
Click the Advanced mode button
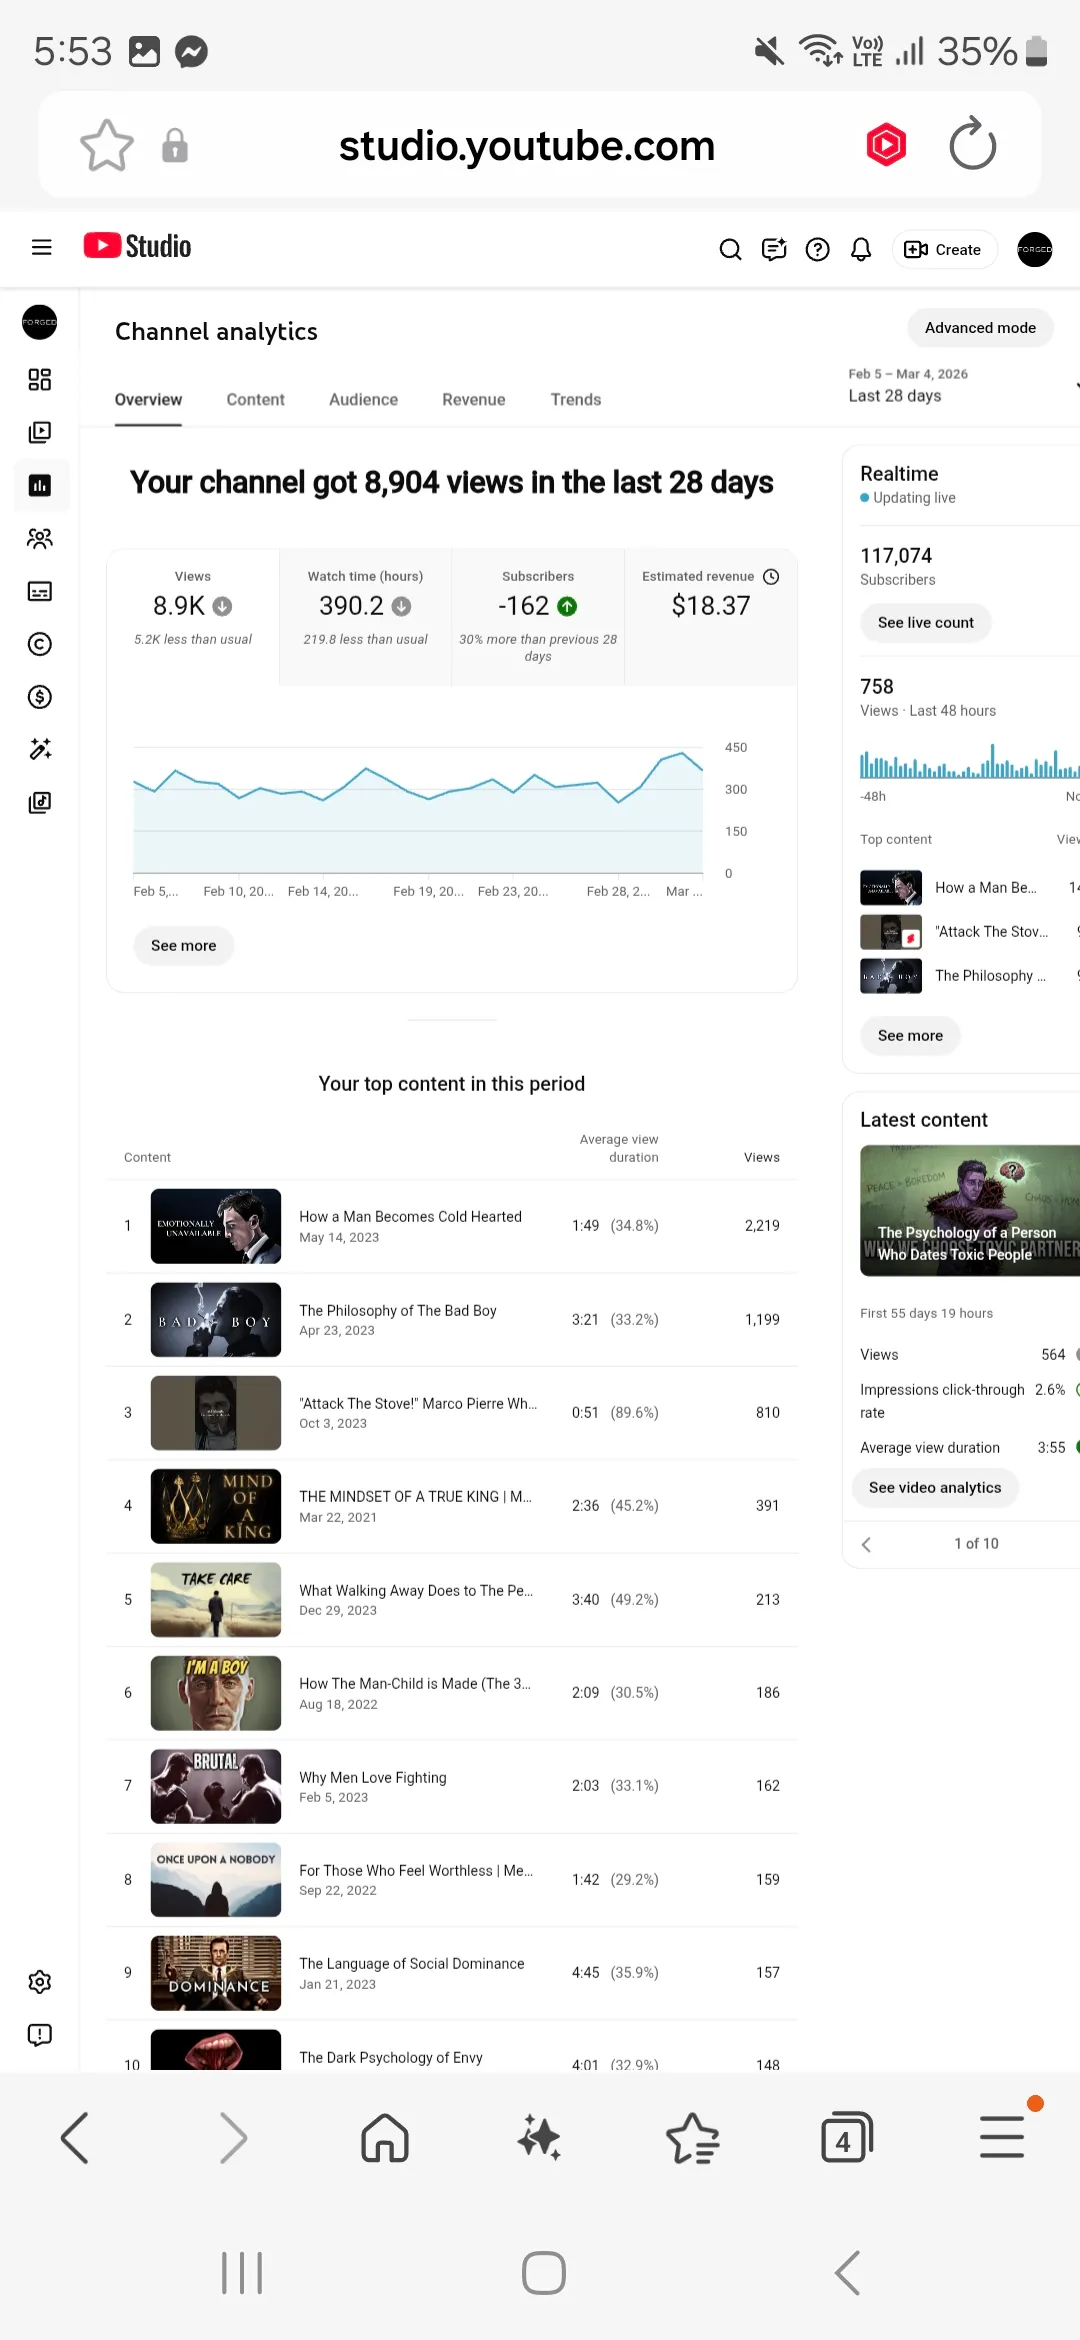(980, 328)
